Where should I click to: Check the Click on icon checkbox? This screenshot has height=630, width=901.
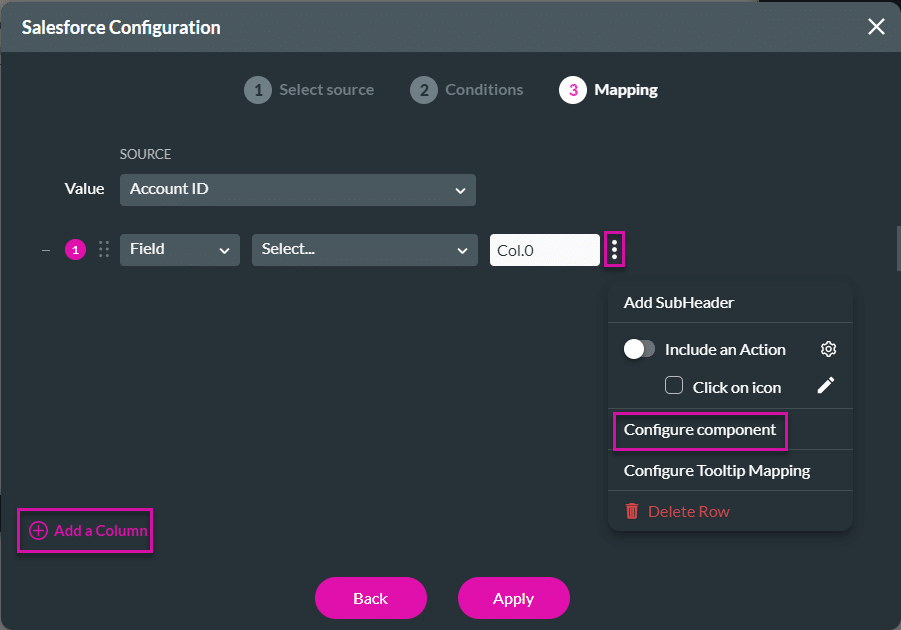[x=674, y=386]
